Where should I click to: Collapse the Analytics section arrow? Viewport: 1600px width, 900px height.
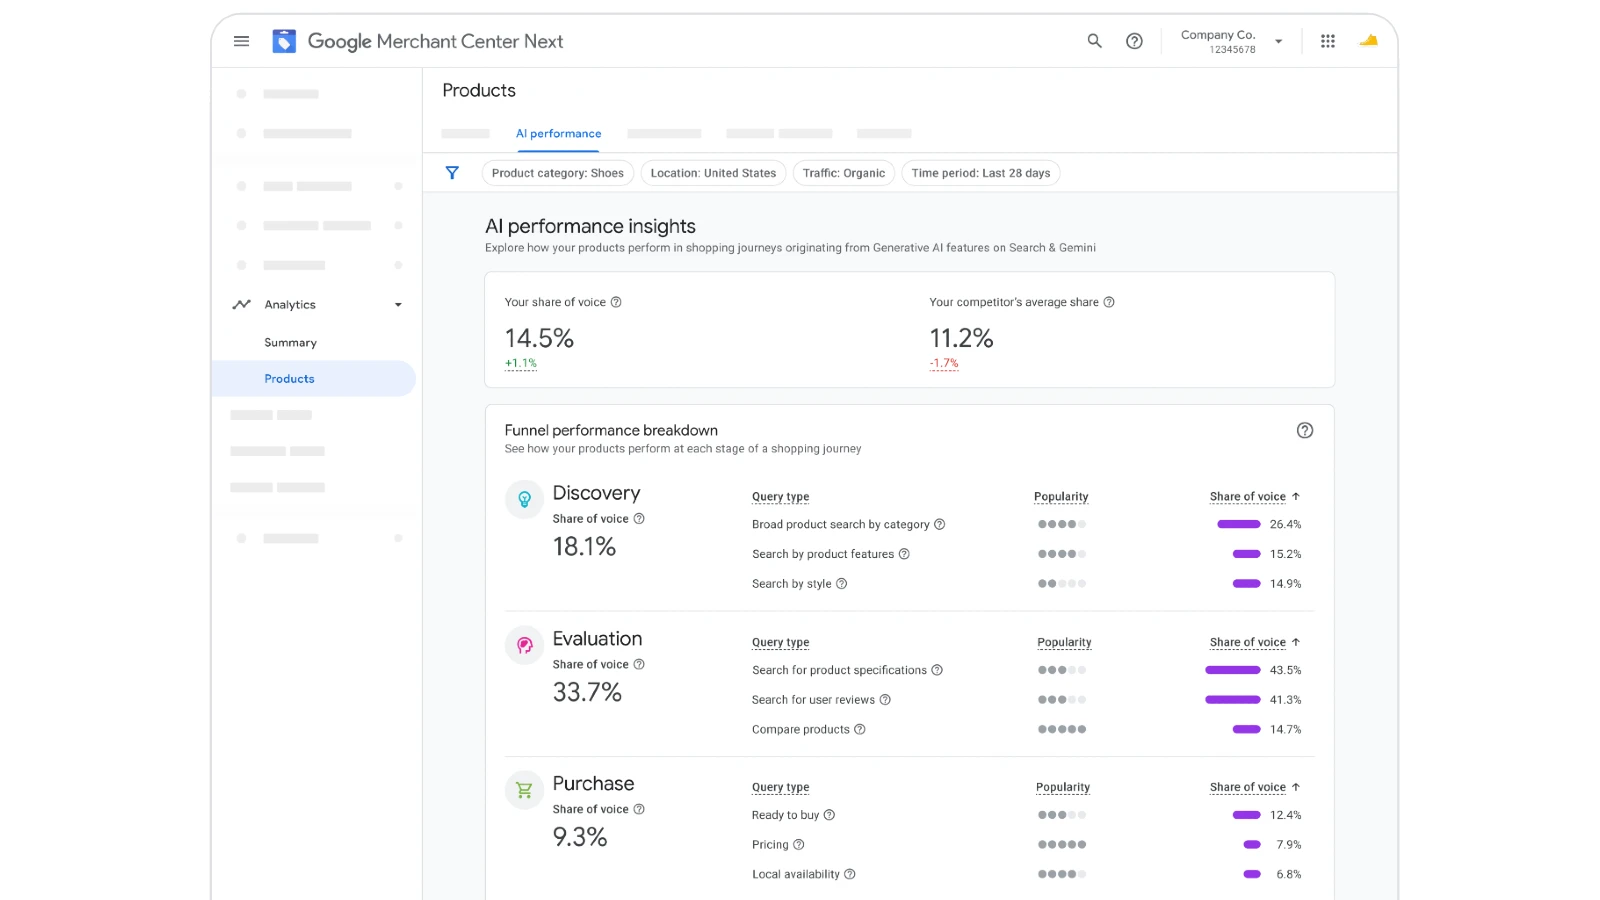tap(398, 305)
